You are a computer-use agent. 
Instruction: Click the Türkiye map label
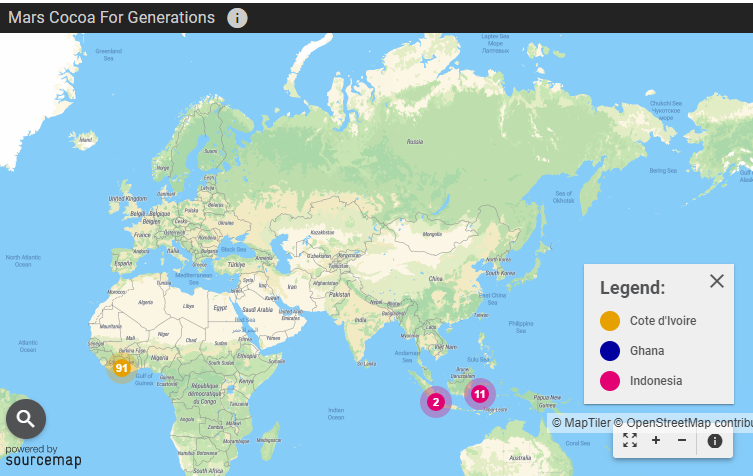pos(236,265)
